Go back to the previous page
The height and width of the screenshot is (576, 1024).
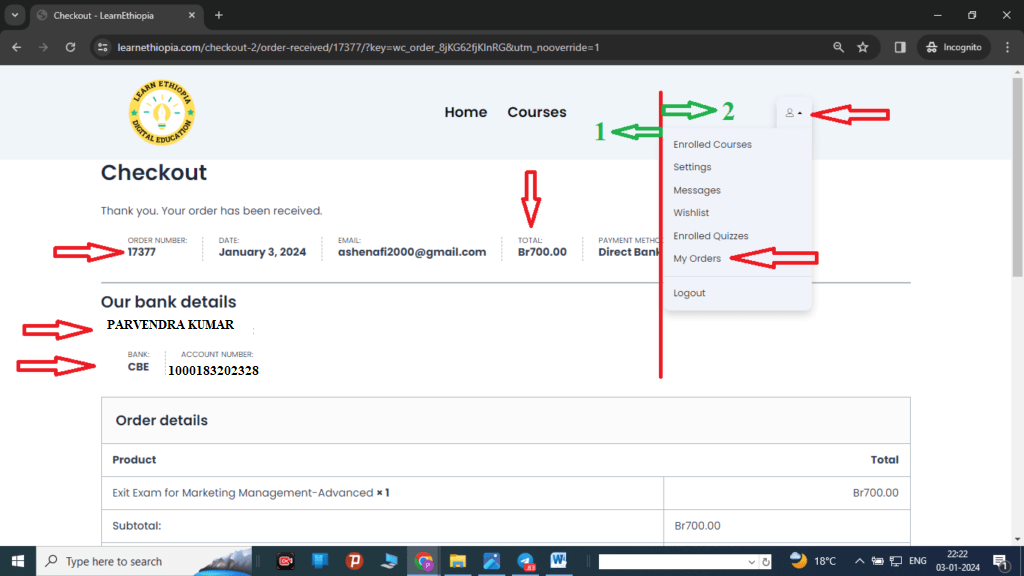[16, 47]
